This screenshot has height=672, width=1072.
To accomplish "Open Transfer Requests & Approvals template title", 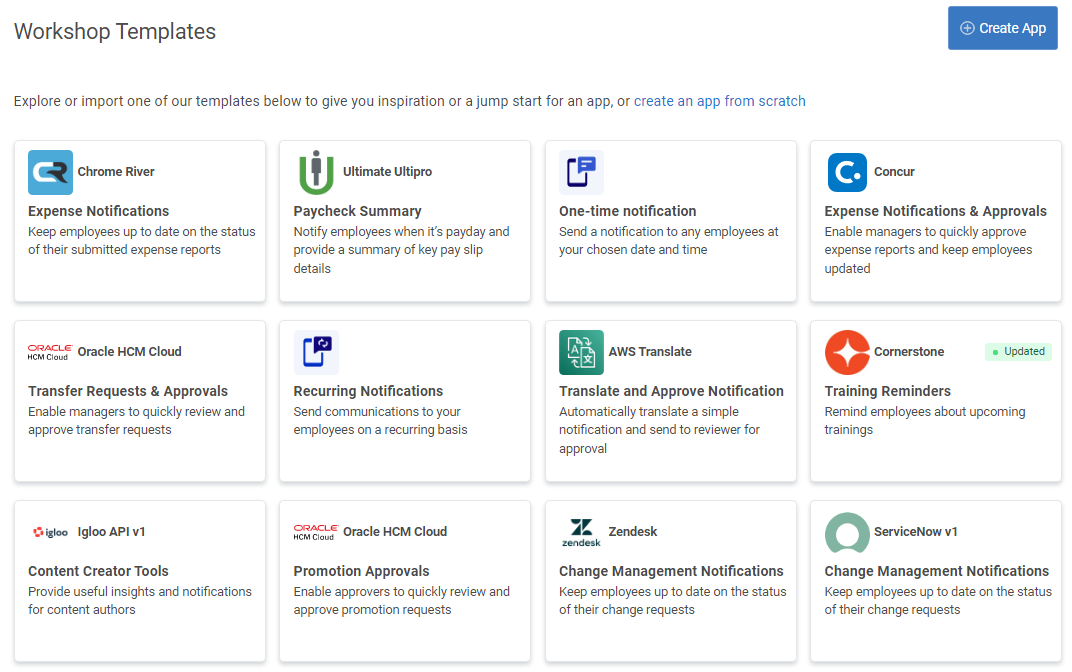I will [x=128, y=391].
